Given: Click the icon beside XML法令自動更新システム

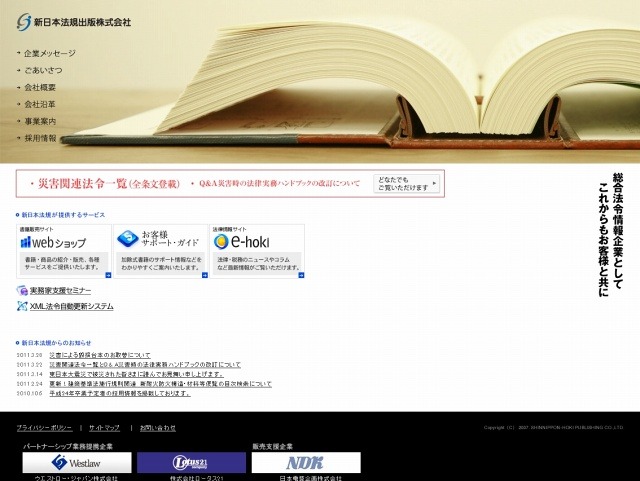Looking at the screenshot, I should 22,306.
